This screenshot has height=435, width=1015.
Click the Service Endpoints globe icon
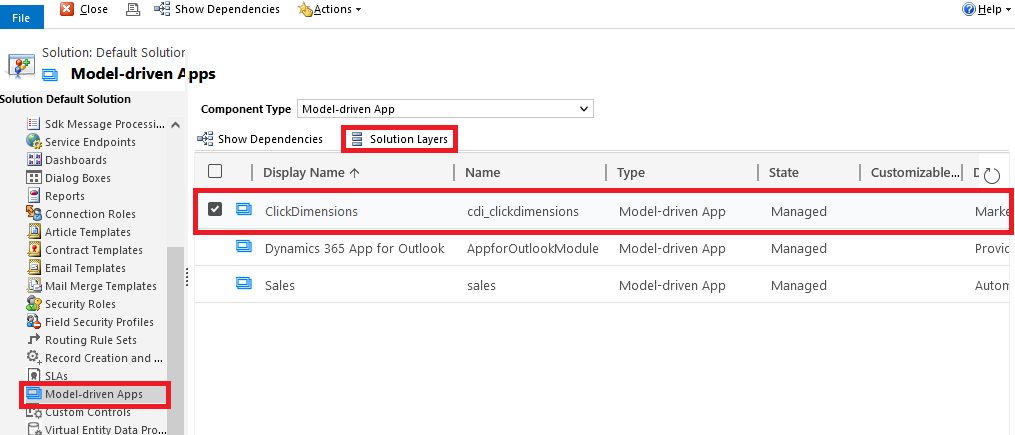point(34,141)
